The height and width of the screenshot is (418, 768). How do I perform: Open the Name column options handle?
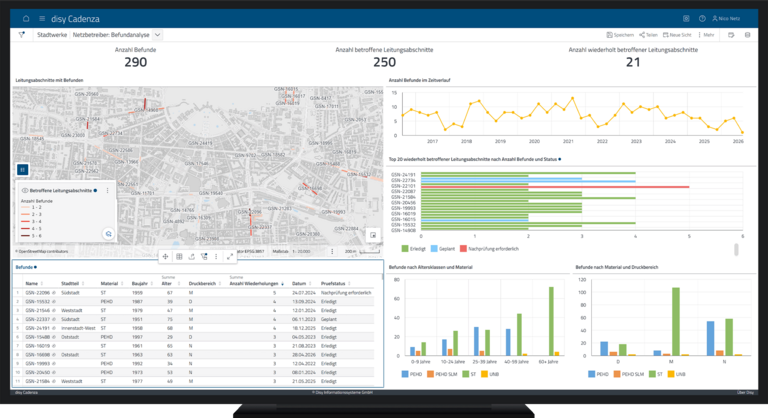(42, 284)
